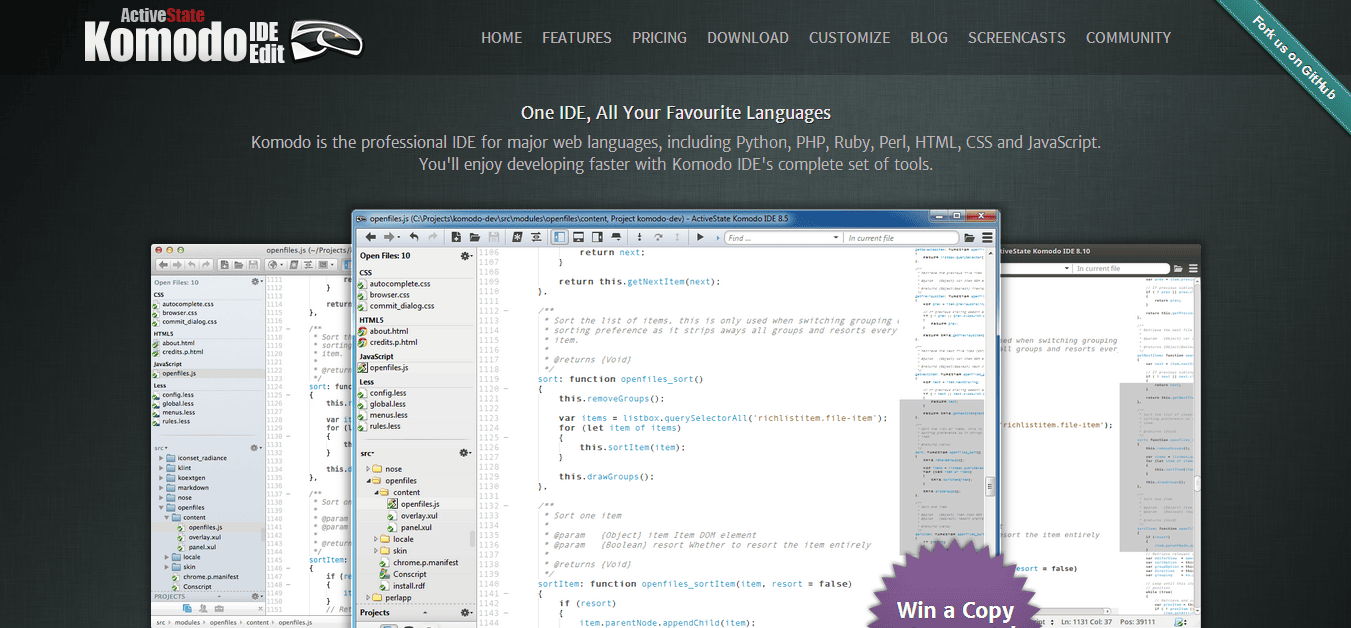Click the Fork us on GitHub ribbon
The image size is (1351, 628).
[x=1294, y=56]
